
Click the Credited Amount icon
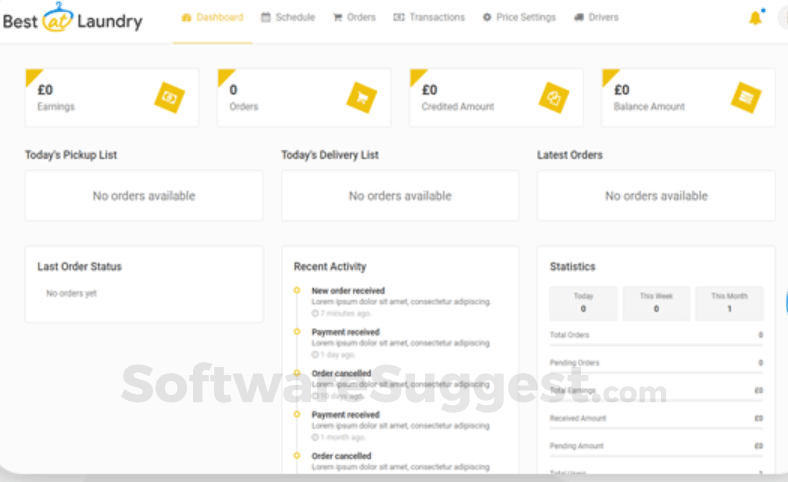(553, 97)
